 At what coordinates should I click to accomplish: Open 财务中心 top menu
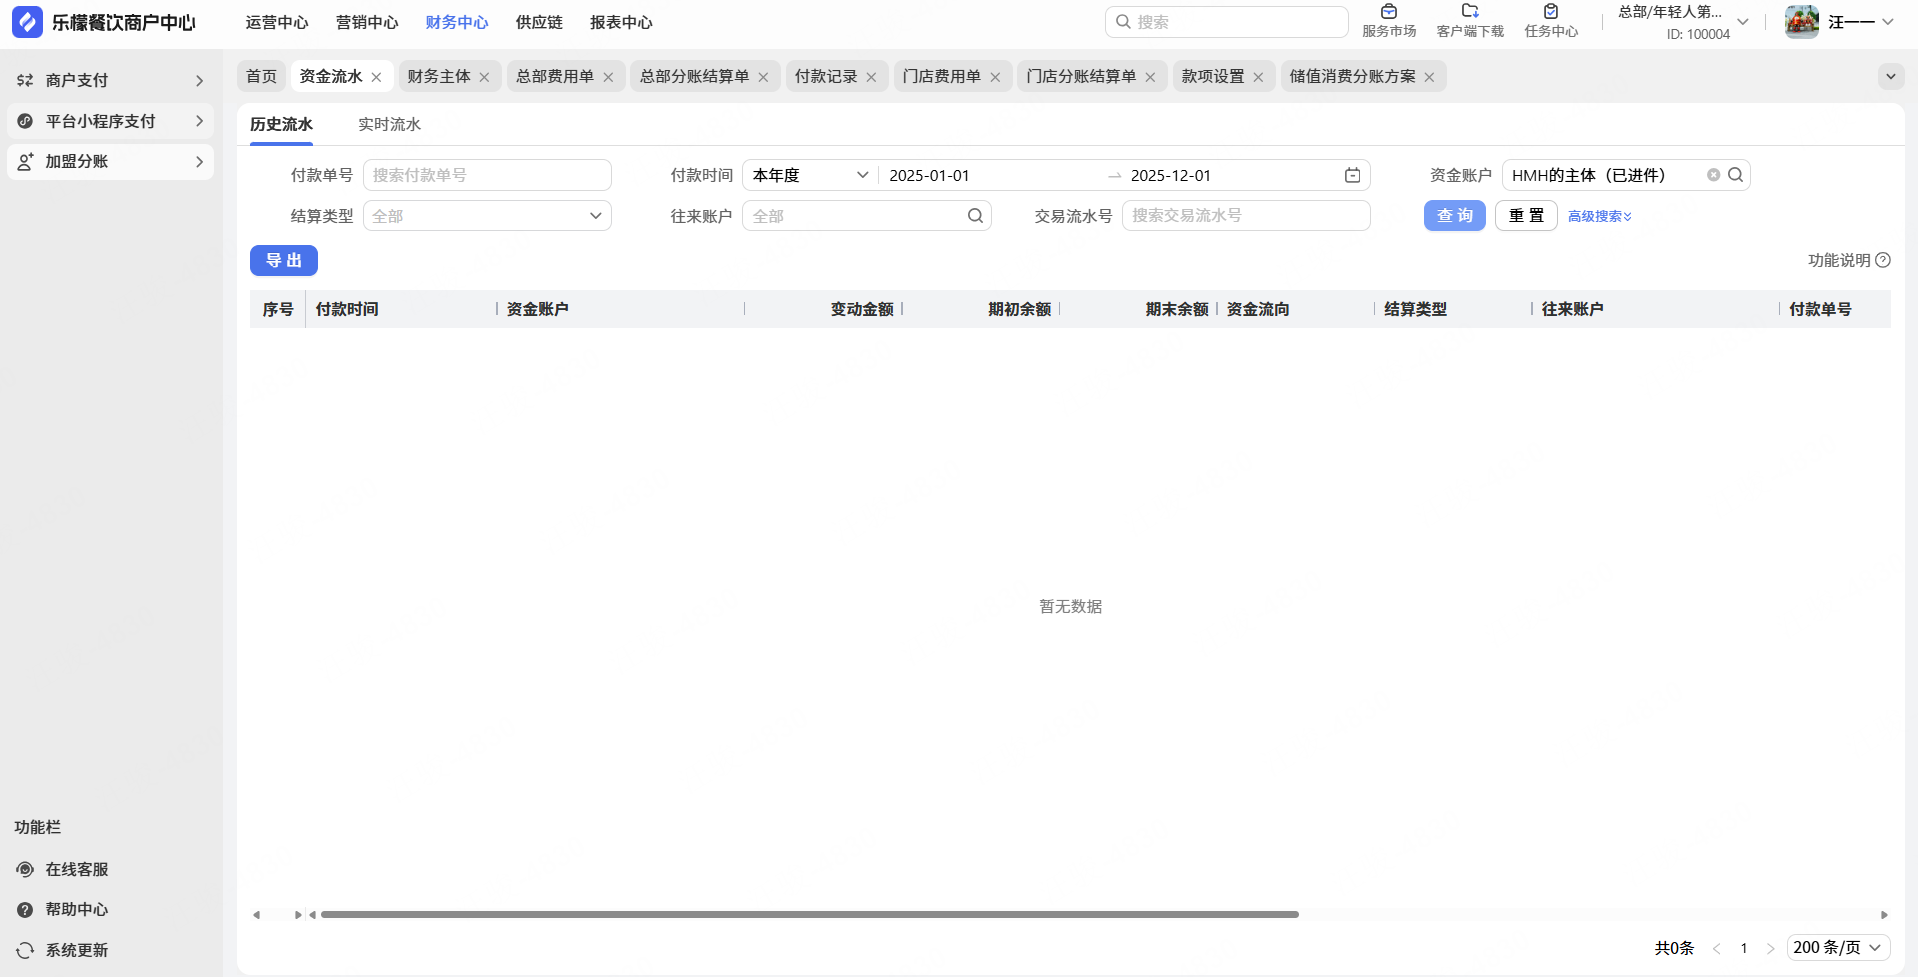coord(457,22)
